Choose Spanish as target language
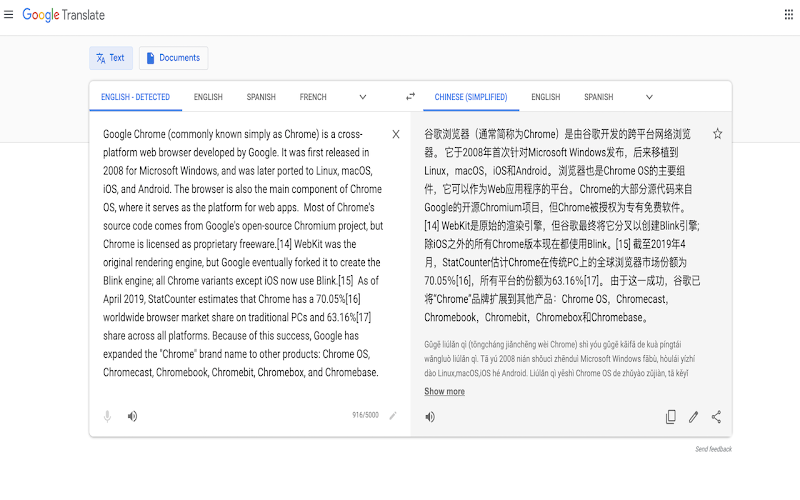This screenshot has height=500, width=800. pyautogui.click(x=598, y=97)
